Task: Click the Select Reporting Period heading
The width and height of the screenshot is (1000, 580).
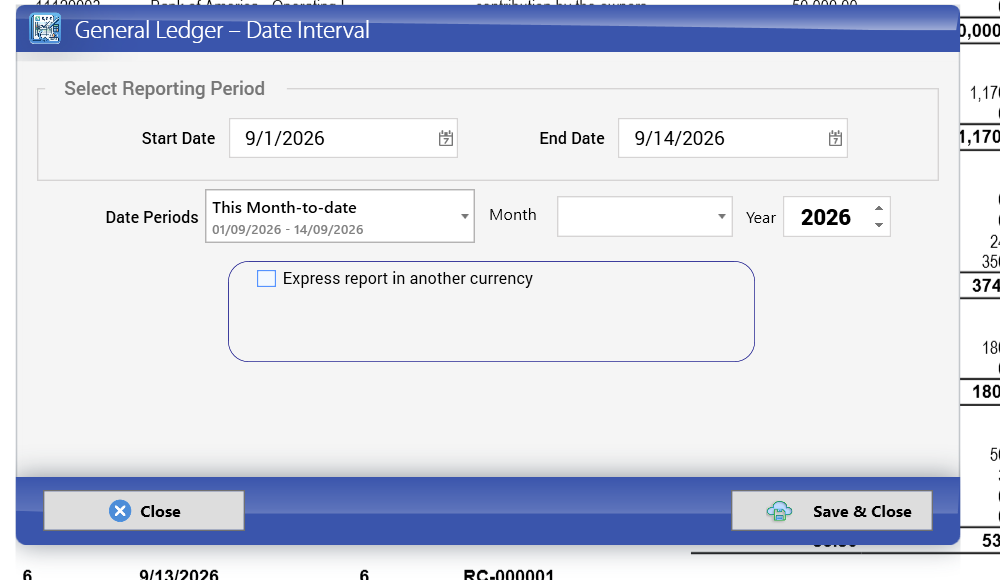Action: coord(165,89)
